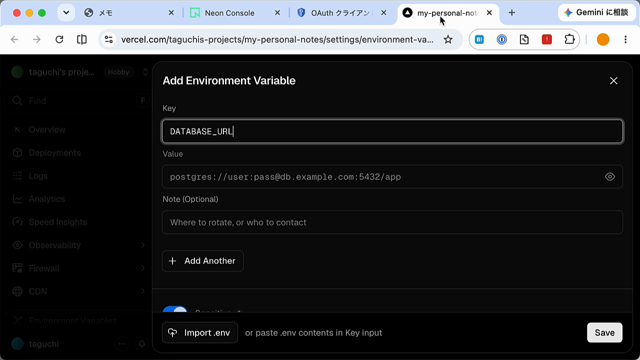
Task: Open the orange profile avatar
Action: coord(603,40)
